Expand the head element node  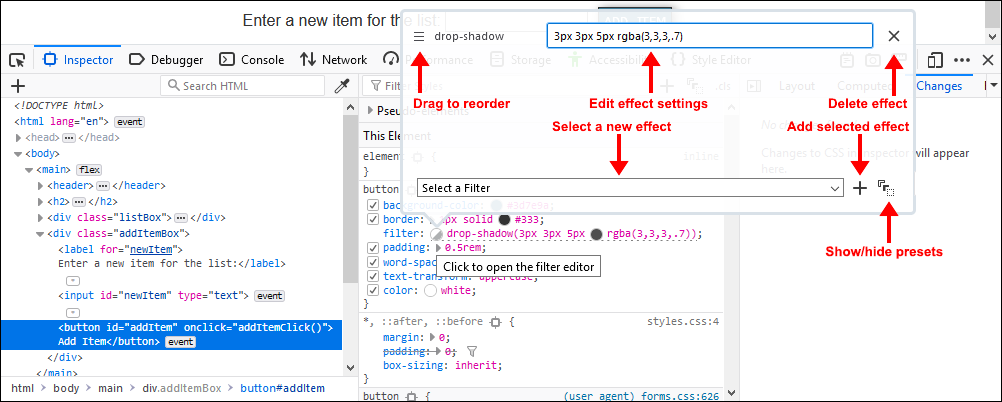pyautogui.click(x=19, y=137)
